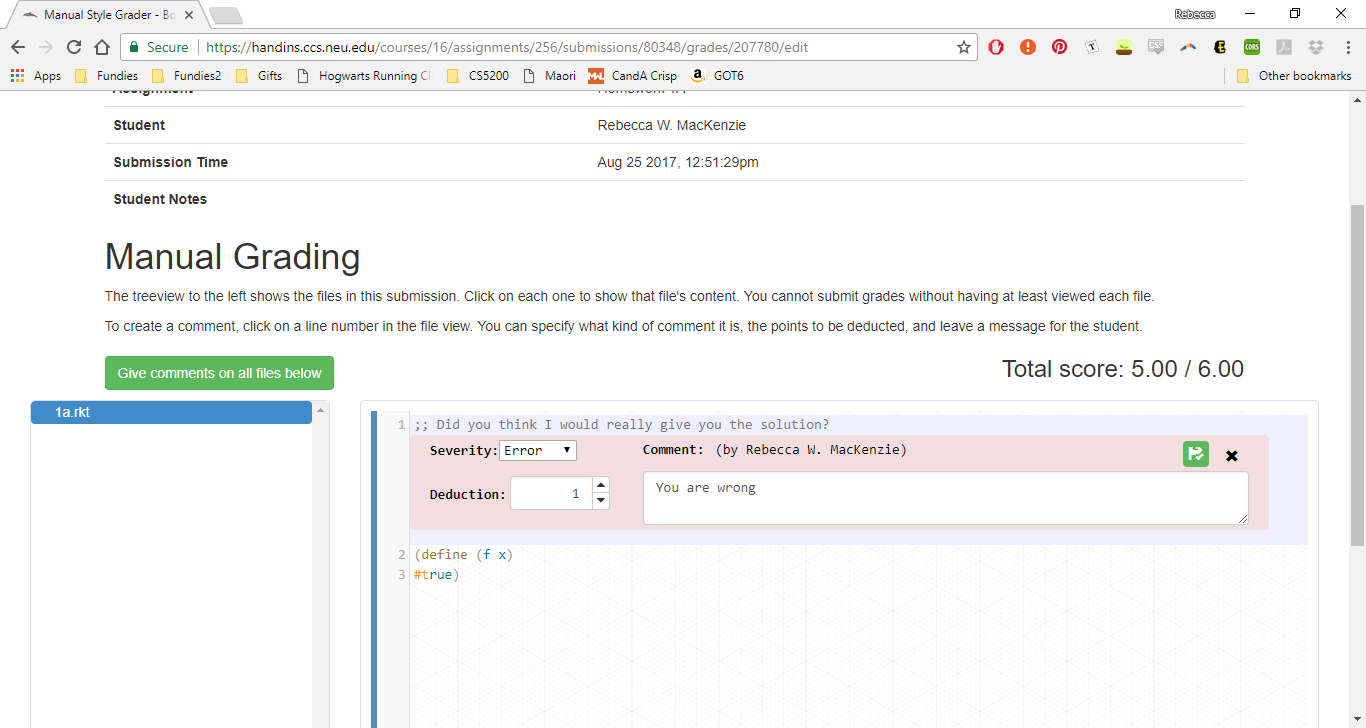Click into the 'You are wrong' comment box
The height and width of the screenshot is (728, 1366).
945,498
